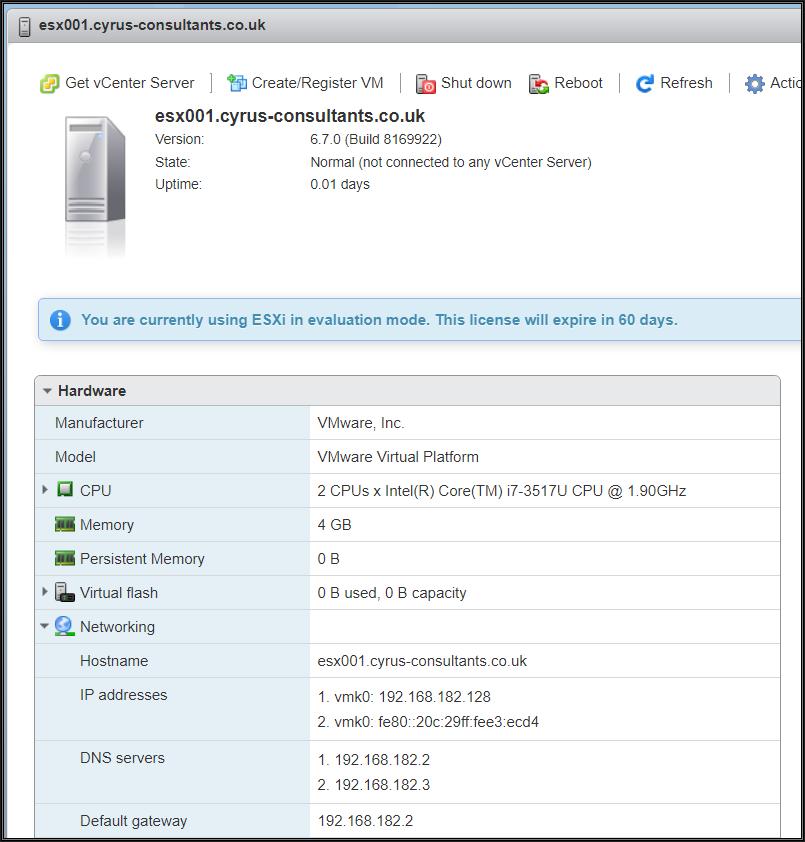This screenshot has height=842, width=805.
Task: Click IP address vmk0: 192.168.182.128
Action: [x=404, y=697]
